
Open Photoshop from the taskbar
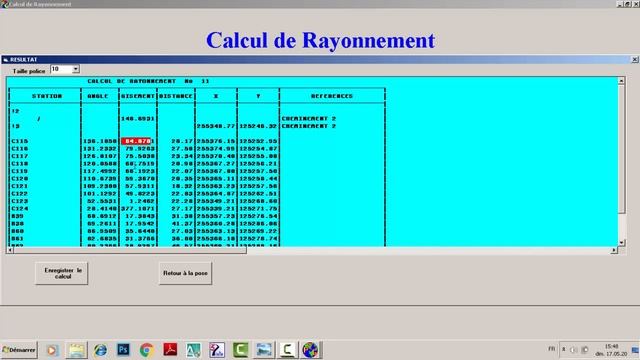[x=123, y=350]
